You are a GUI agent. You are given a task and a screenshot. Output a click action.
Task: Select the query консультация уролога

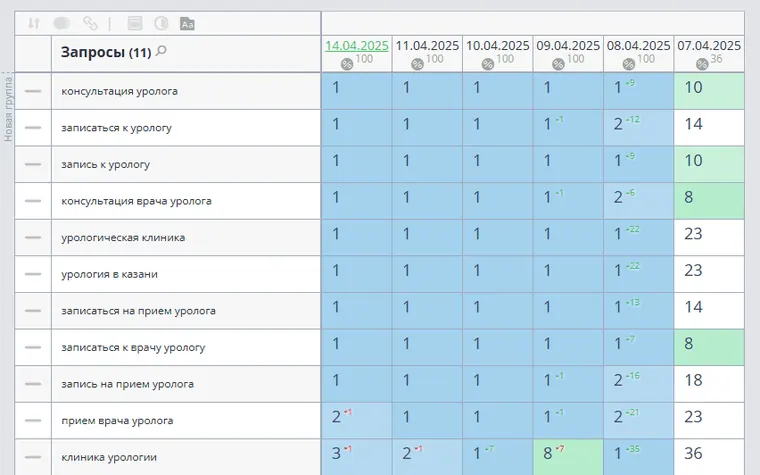[119, 91]
